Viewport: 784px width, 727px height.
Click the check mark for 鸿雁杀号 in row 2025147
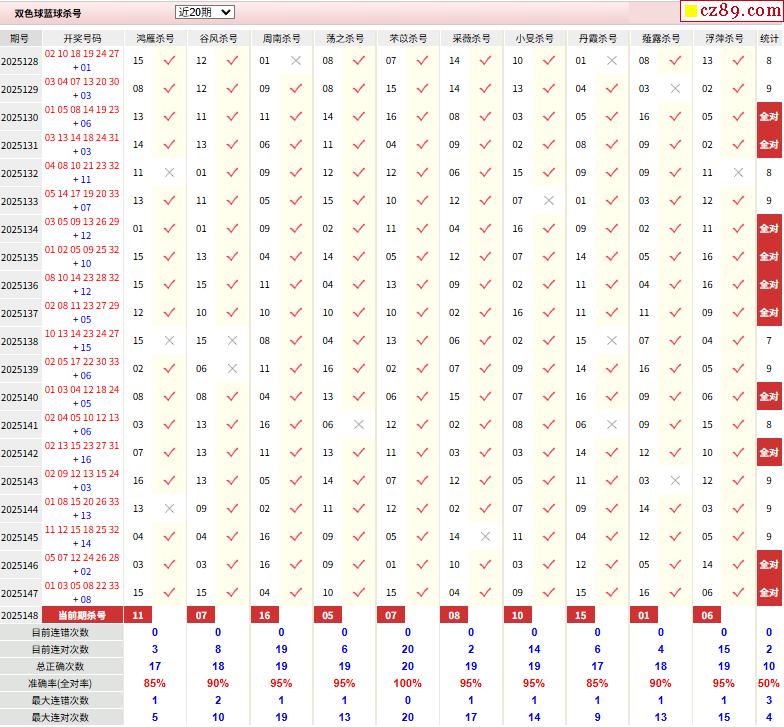click(169, 593)
